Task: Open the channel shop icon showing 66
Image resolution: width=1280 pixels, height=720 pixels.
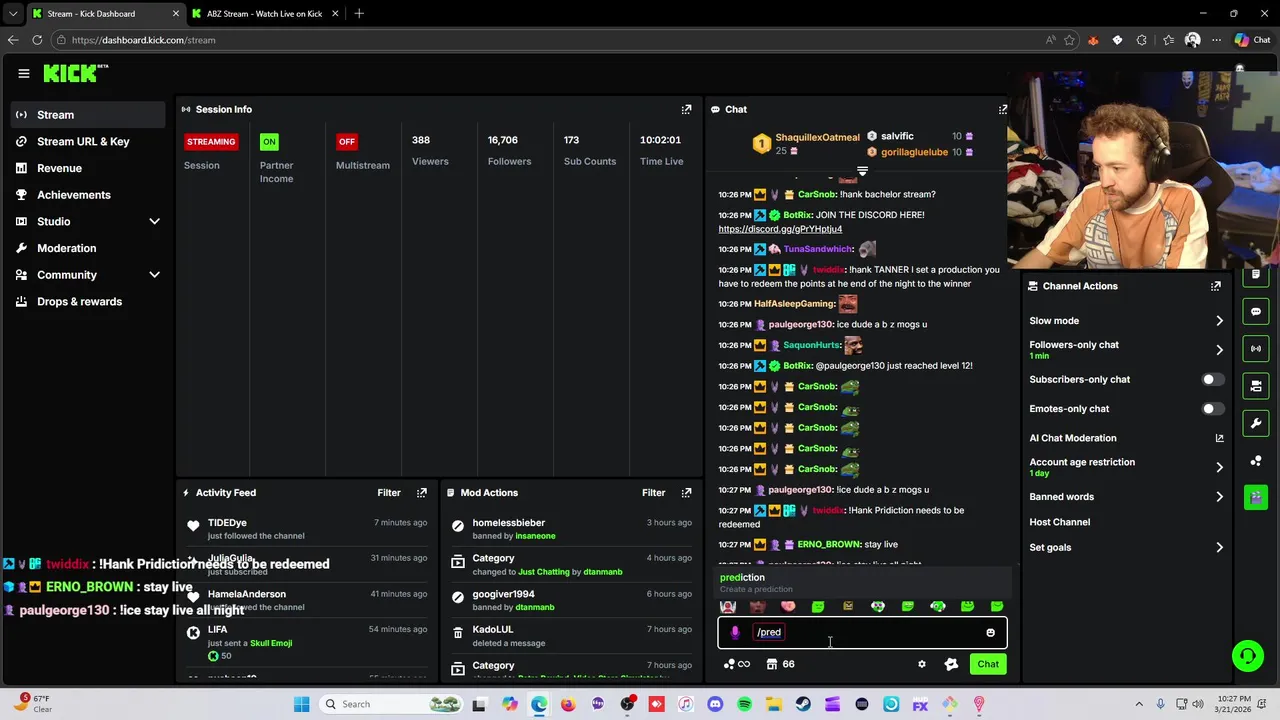Action: click(780, 664)
